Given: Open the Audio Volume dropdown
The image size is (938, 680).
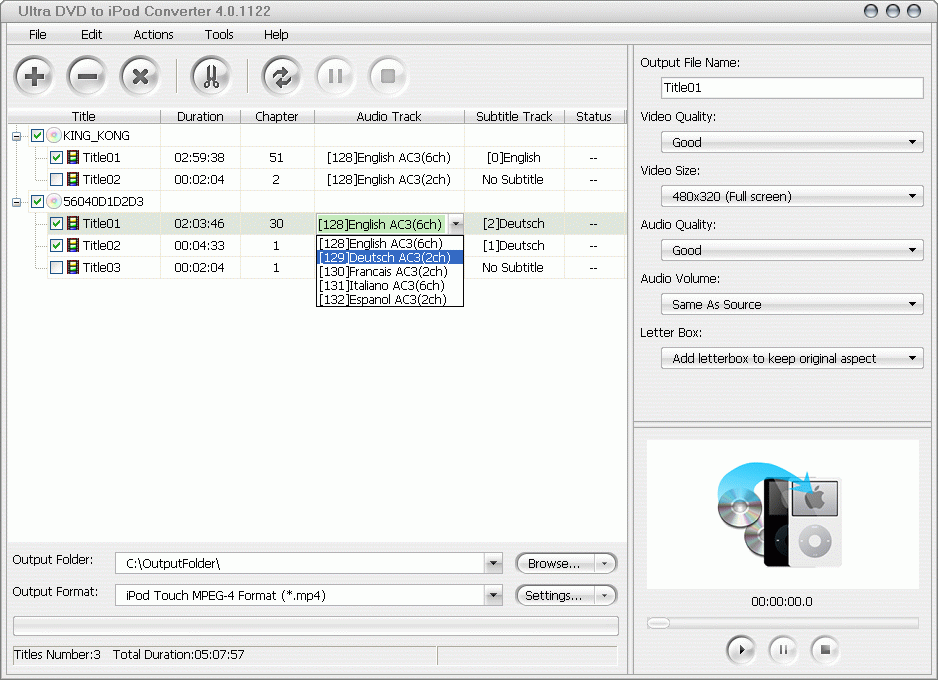Looking at the screenshot, I should pos(792,304).
